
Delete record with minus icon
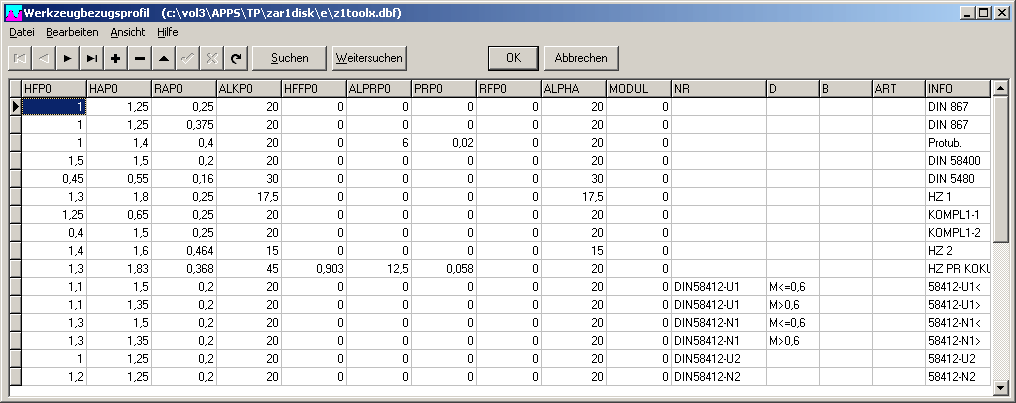tap(140, 58)
